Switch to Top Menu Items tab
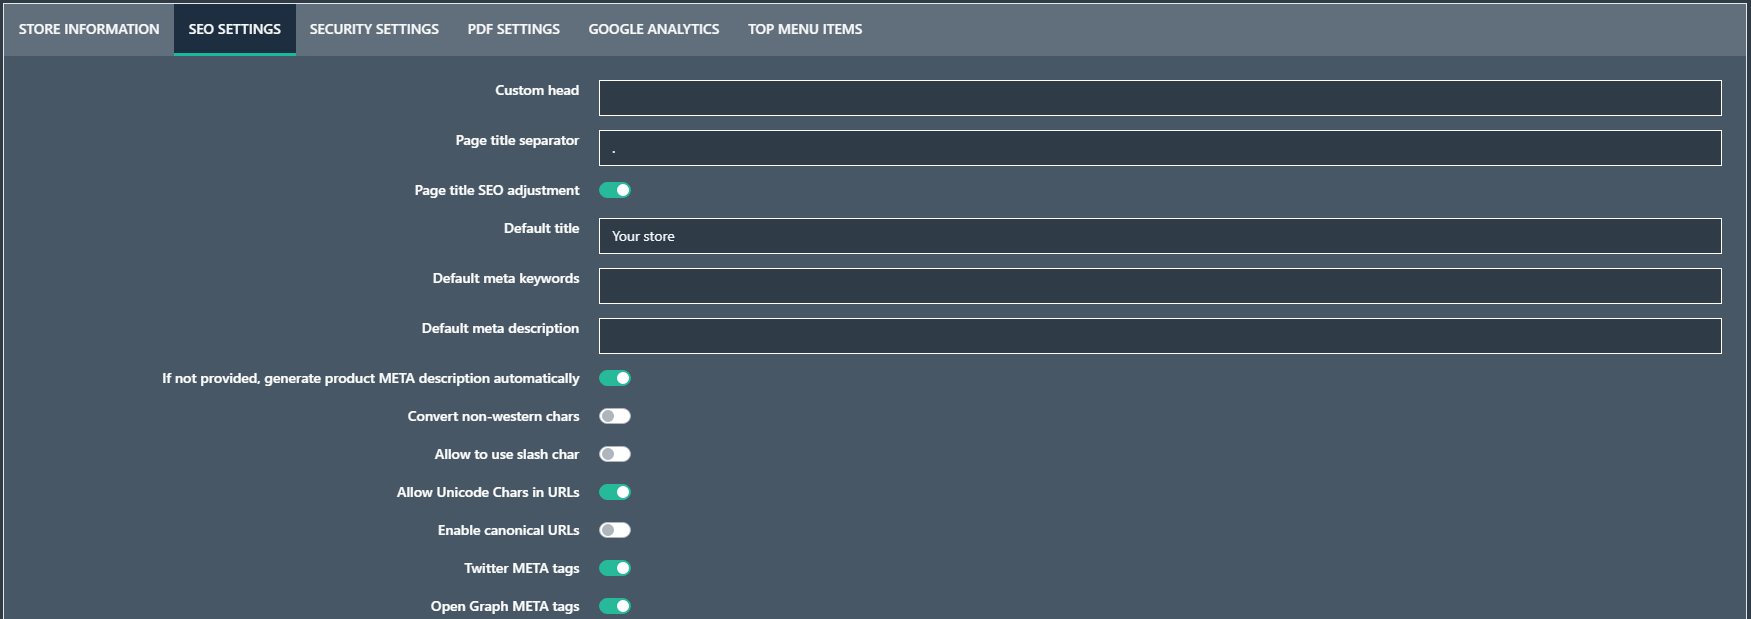This screenshot has width=1751, height=619. coord(805,29)
